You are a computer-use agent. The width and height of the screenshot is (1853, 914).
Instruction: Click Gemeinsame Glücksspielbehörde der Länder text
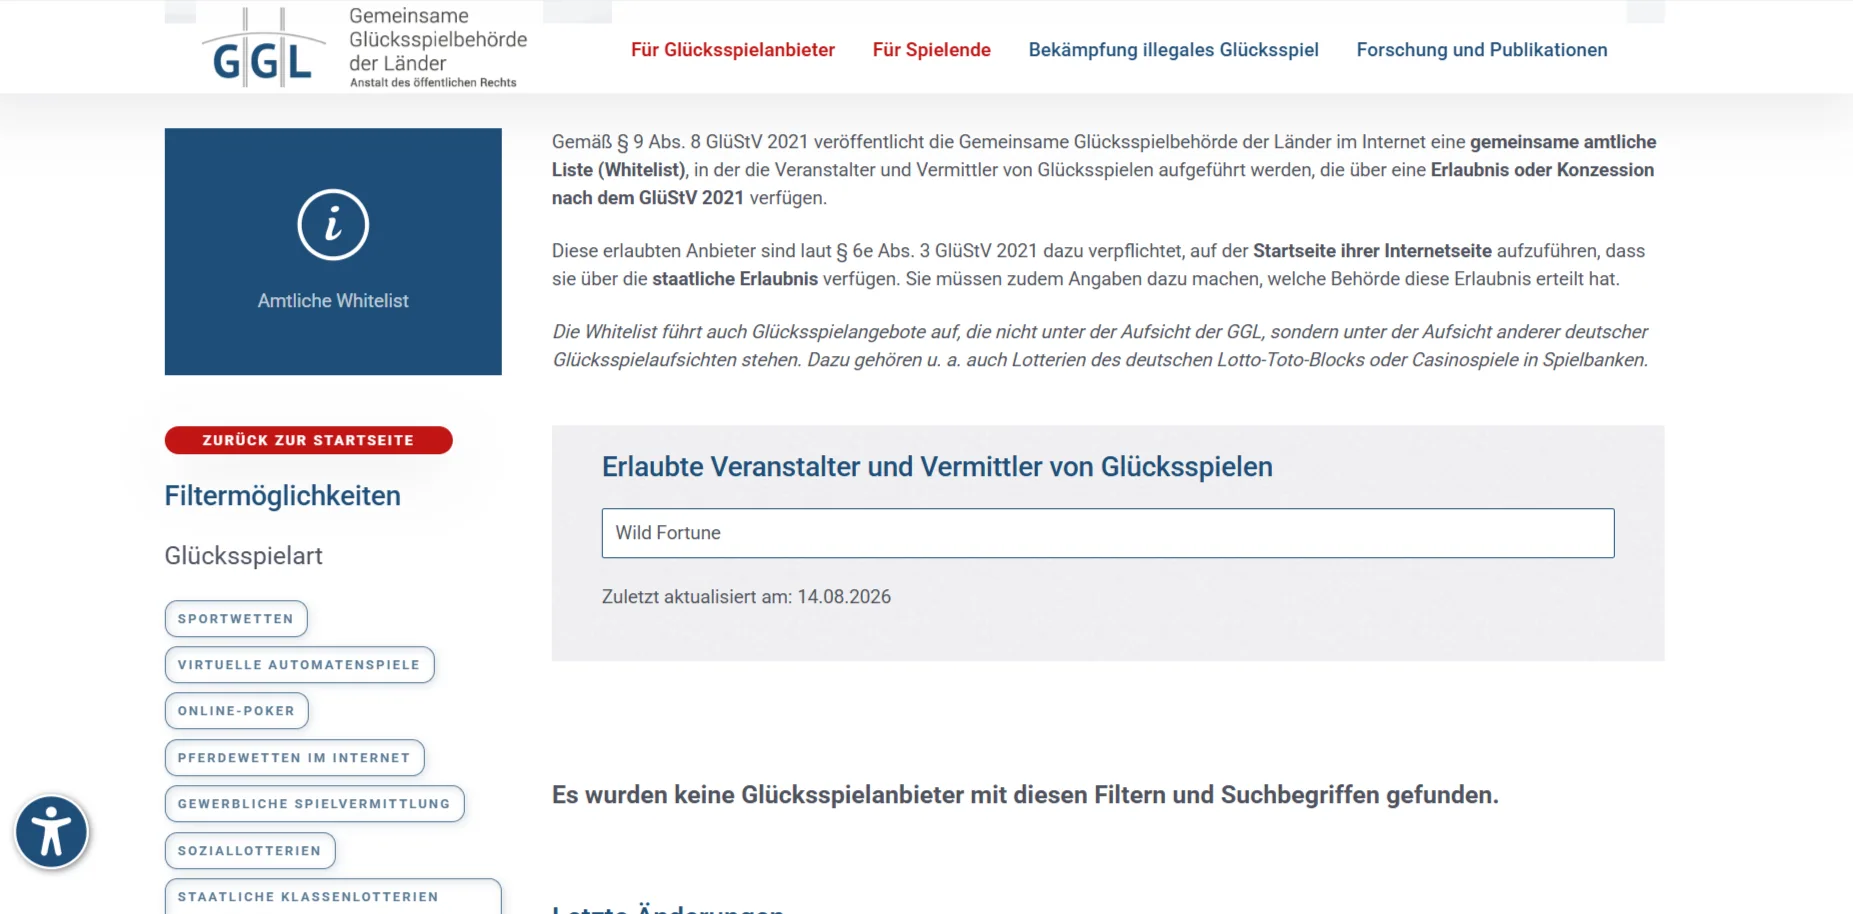coord(438,40)
